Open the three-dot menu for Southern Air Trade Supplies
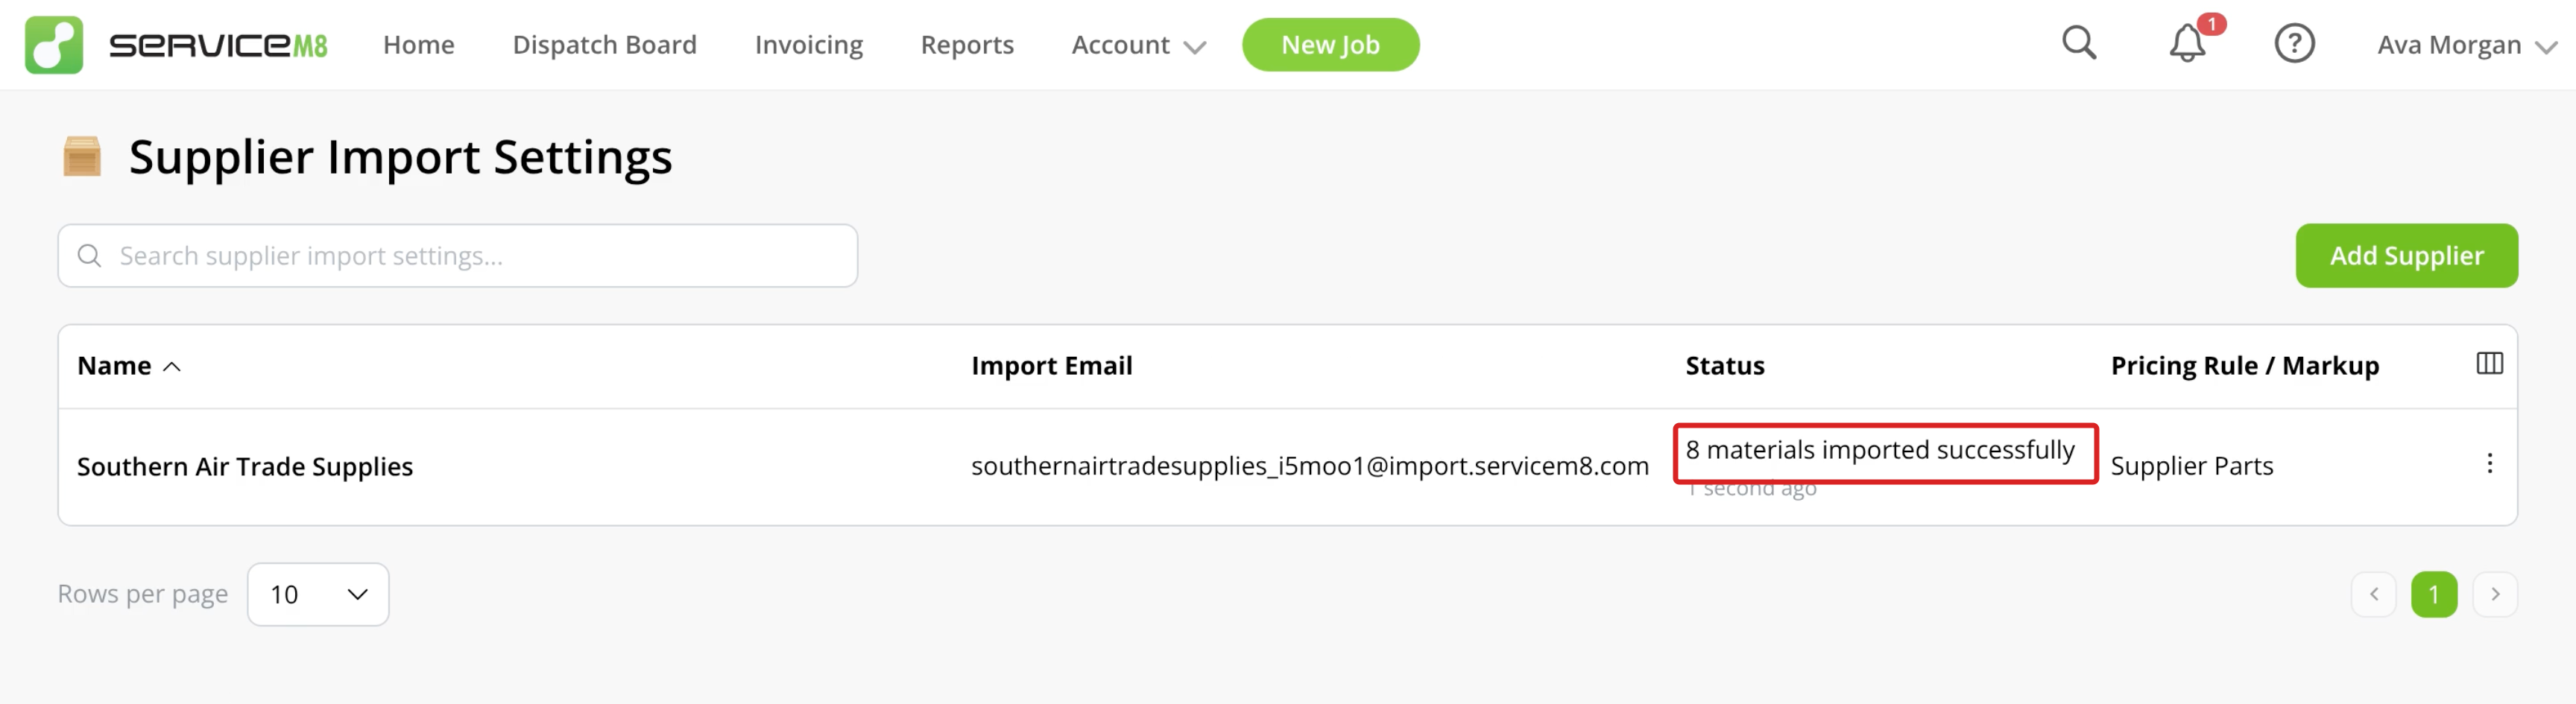The height and width of the screenshot is (704, 2576). [2489, 464]
